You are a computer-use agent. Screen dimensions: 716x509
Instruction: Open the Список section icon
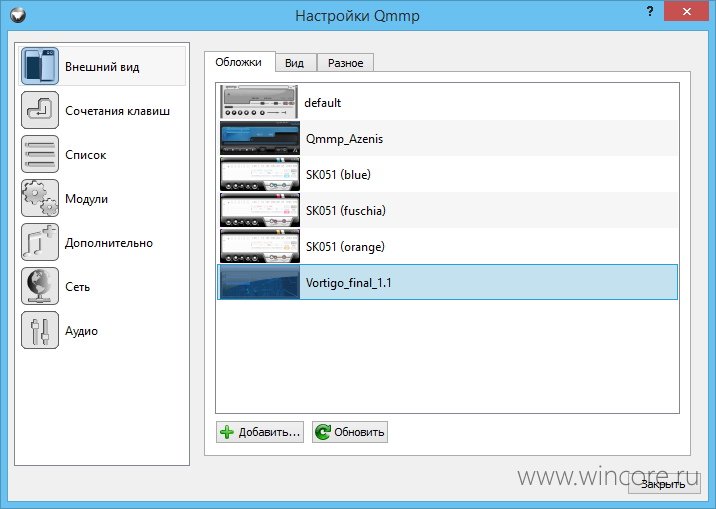[40, 154]
